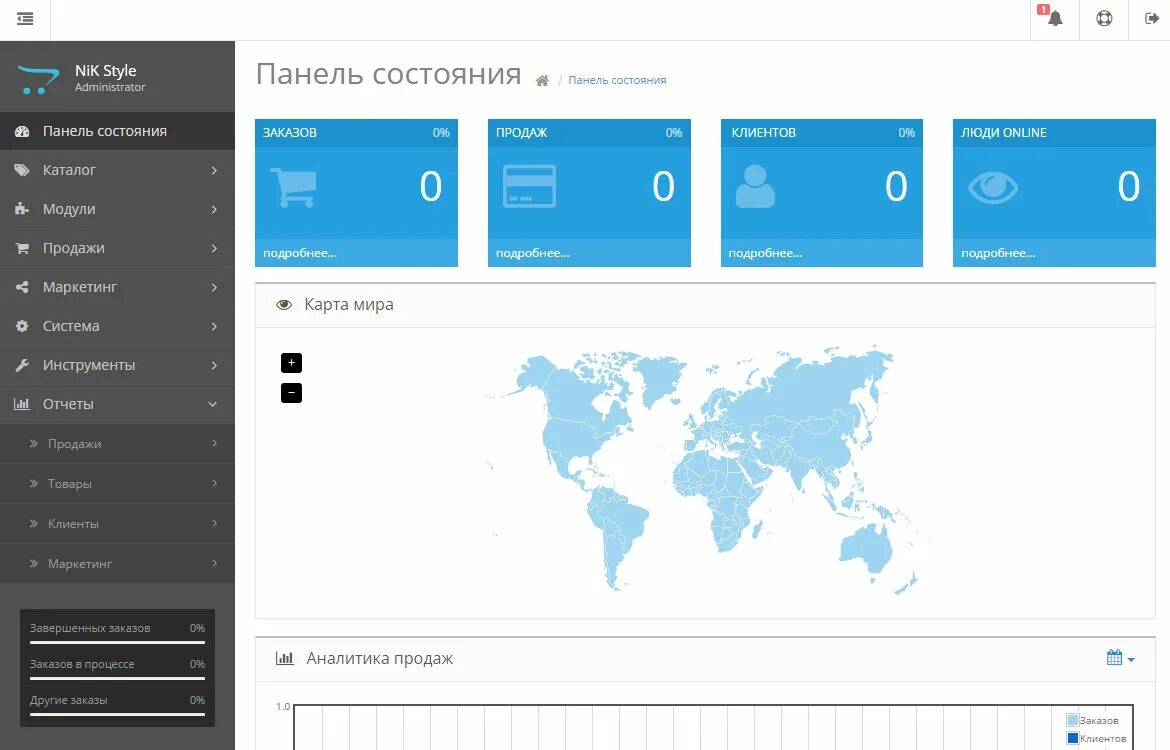Log out using the exit icon
1170x750 pixels.
pos(1151,19)
